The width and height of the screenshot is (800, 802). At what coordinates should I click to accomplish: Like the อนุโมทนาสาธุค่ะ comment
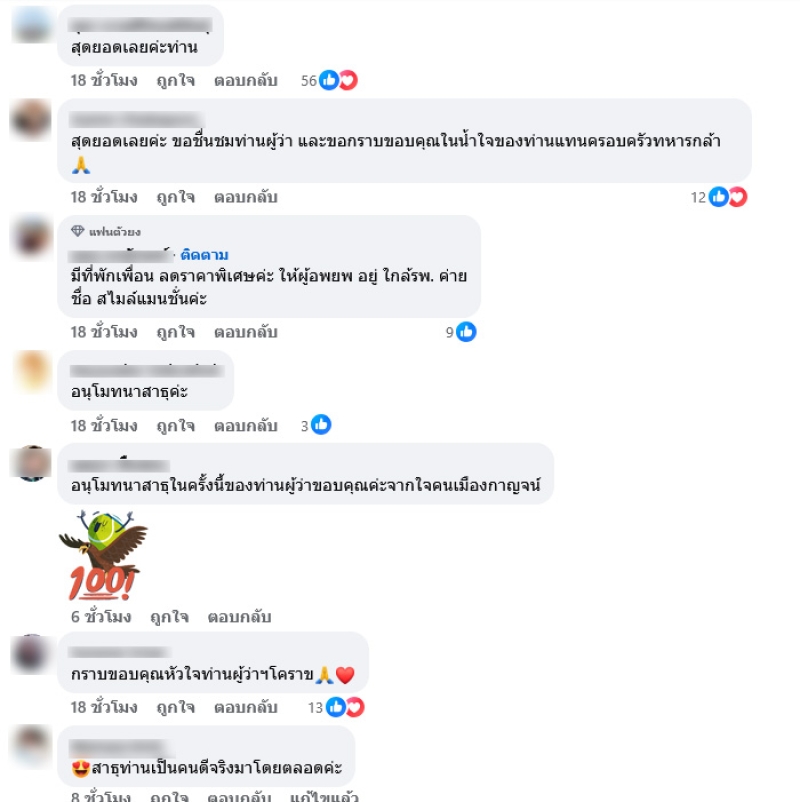click(175, 426)
